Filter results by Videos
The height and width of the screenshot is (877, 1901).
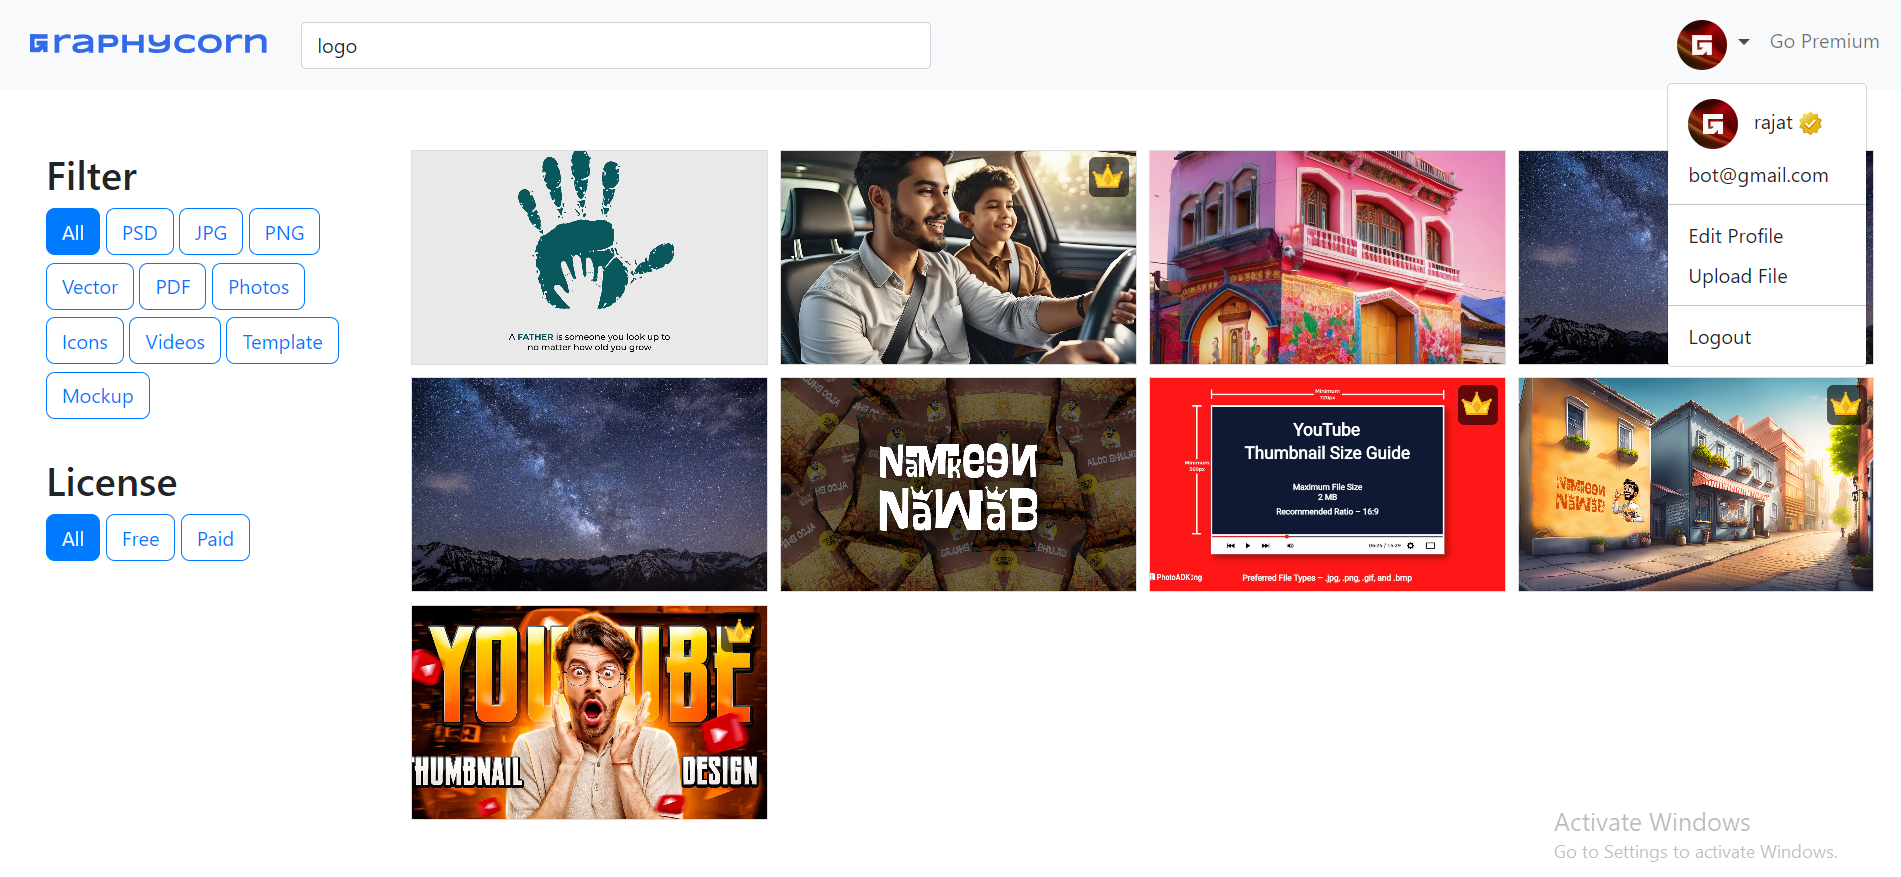[x=175, y=341]
